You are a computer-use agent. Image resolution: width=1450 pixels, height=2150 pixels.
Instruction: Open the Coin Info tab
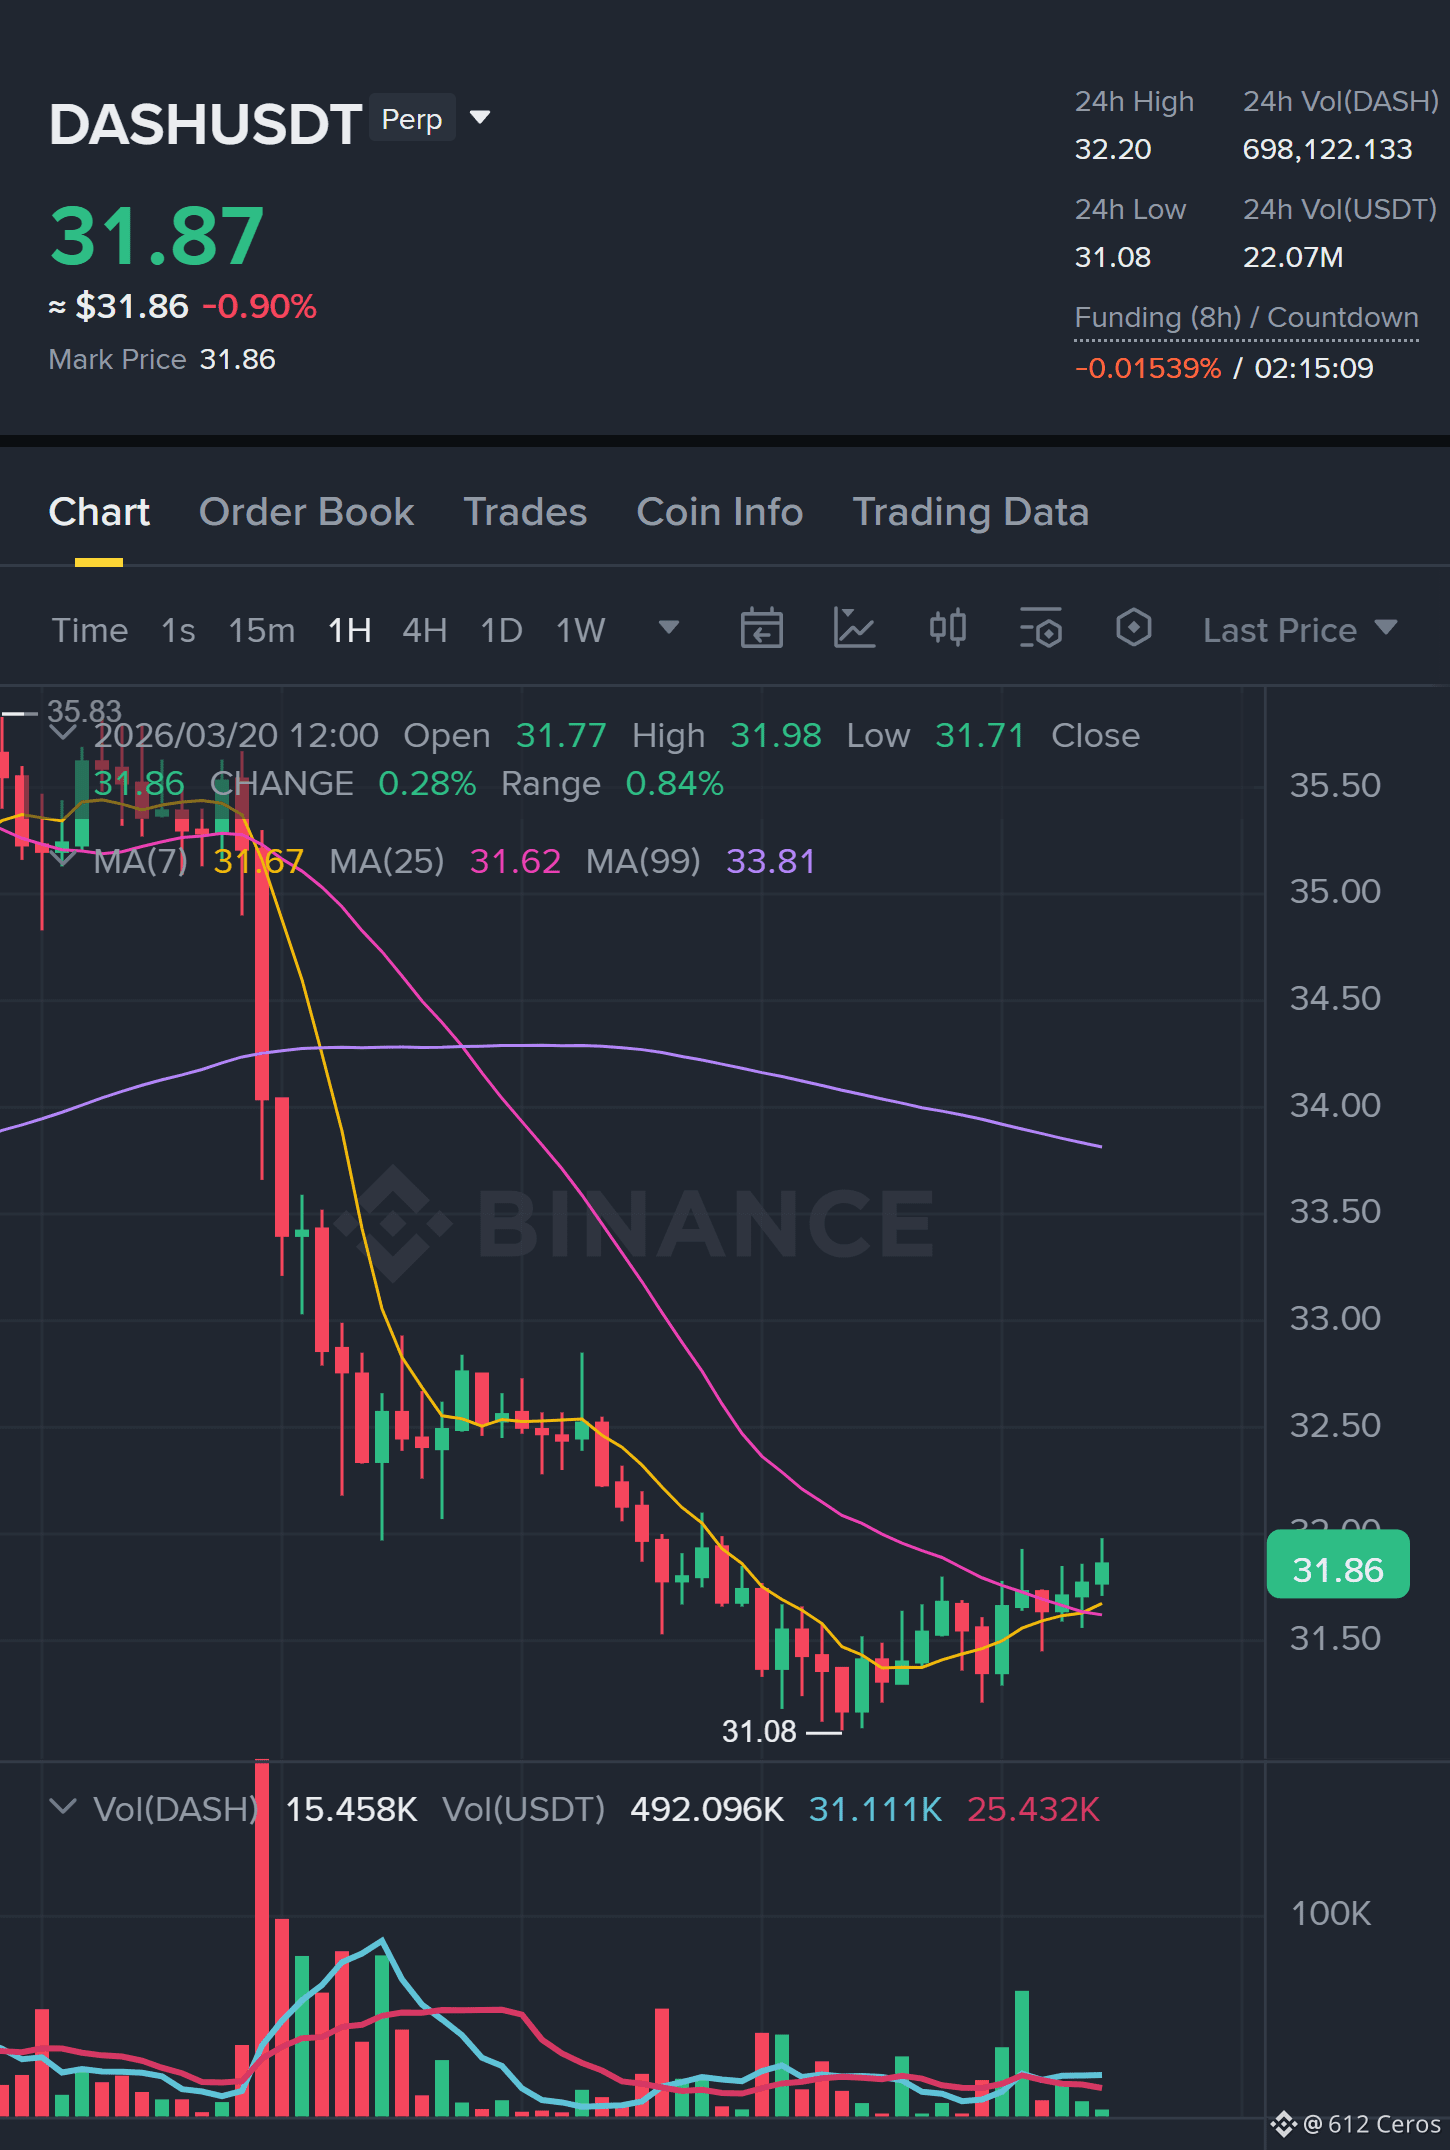719,512
